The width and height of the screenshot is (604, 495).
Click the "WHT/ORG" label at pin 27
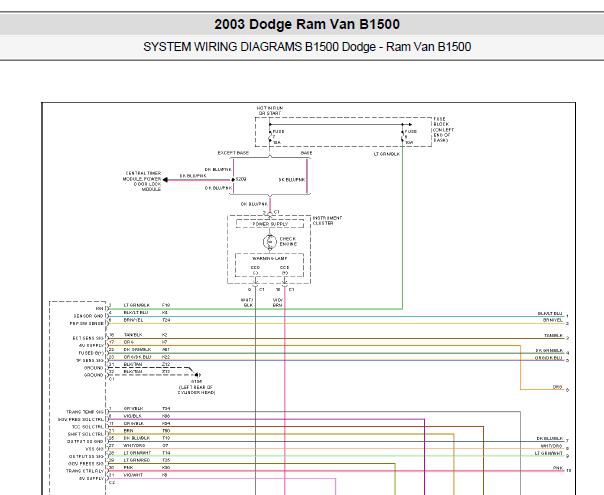[134, 445]
